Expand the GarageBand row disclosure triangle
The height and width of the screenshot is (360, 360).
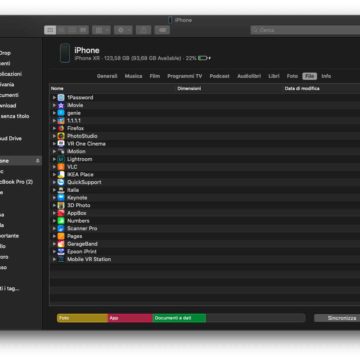click(x=54, y=244)
